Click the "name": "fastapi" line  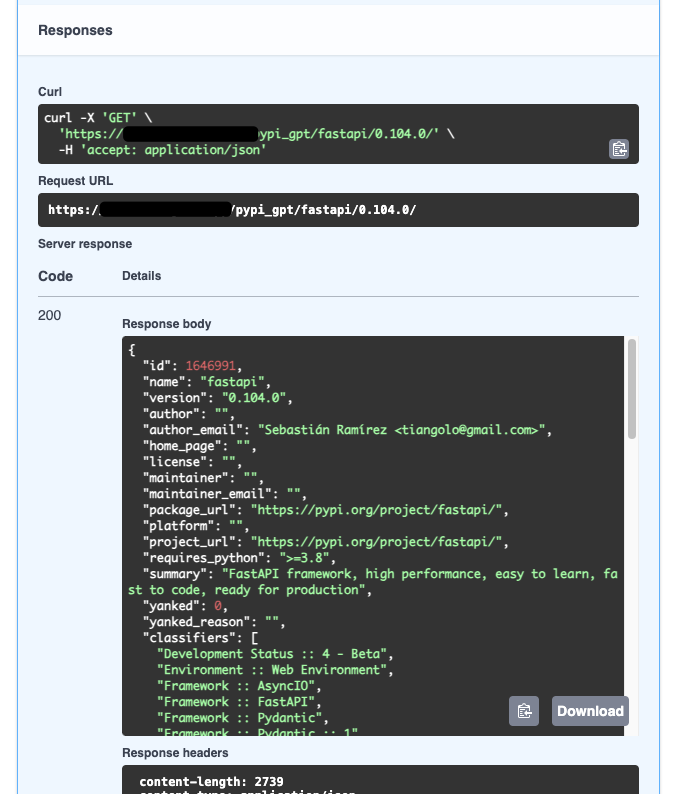(x=207, y=382)
